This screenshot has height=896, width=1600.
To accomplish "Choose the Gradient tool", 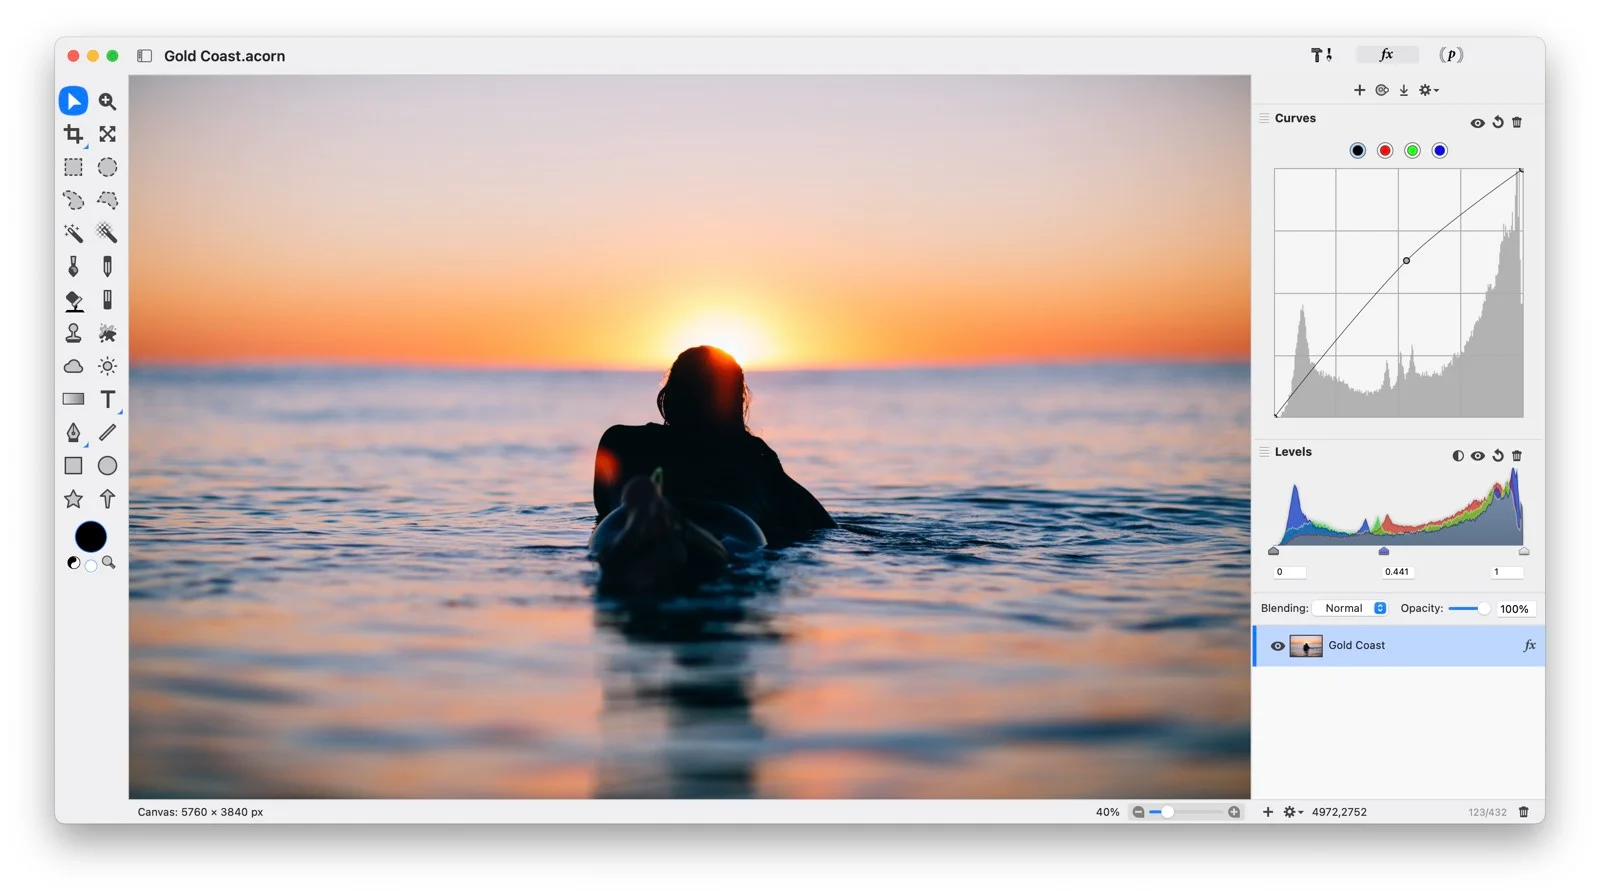I will [73, 399].
